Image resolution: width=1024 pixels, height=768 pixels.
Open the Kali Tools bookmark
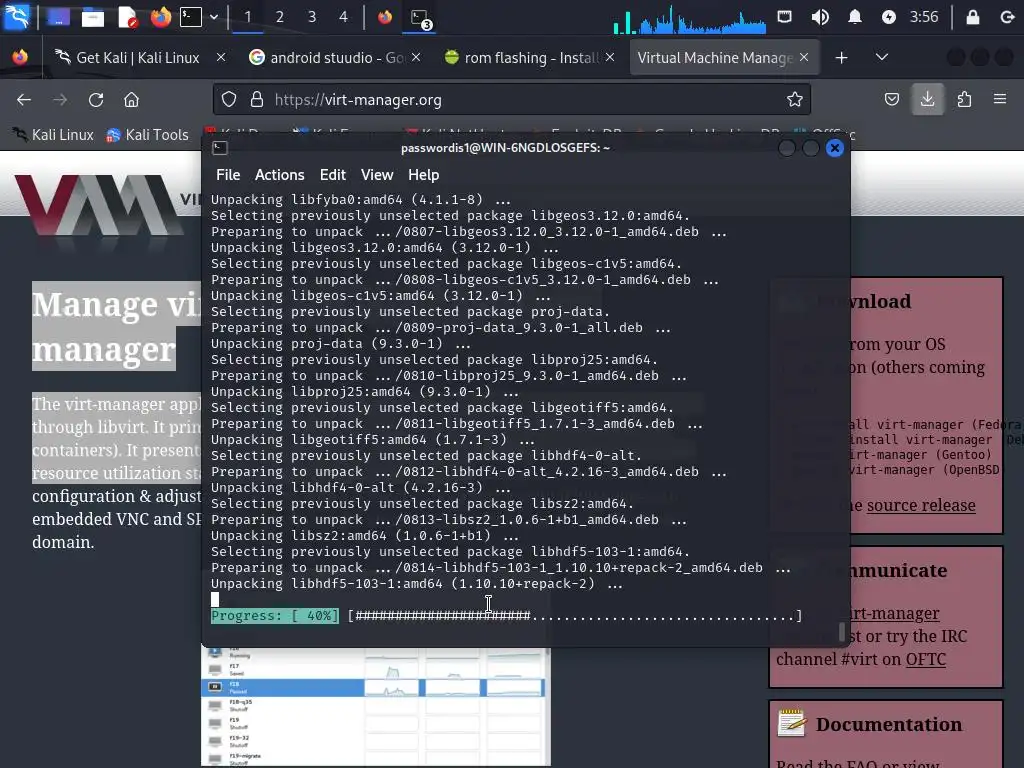[x=148, y=135]
